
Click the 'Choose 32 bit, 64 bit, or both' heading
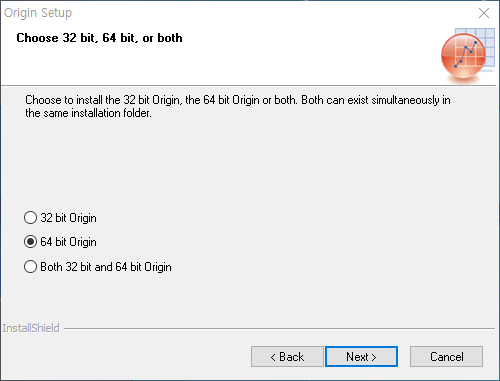coord(99,38)
